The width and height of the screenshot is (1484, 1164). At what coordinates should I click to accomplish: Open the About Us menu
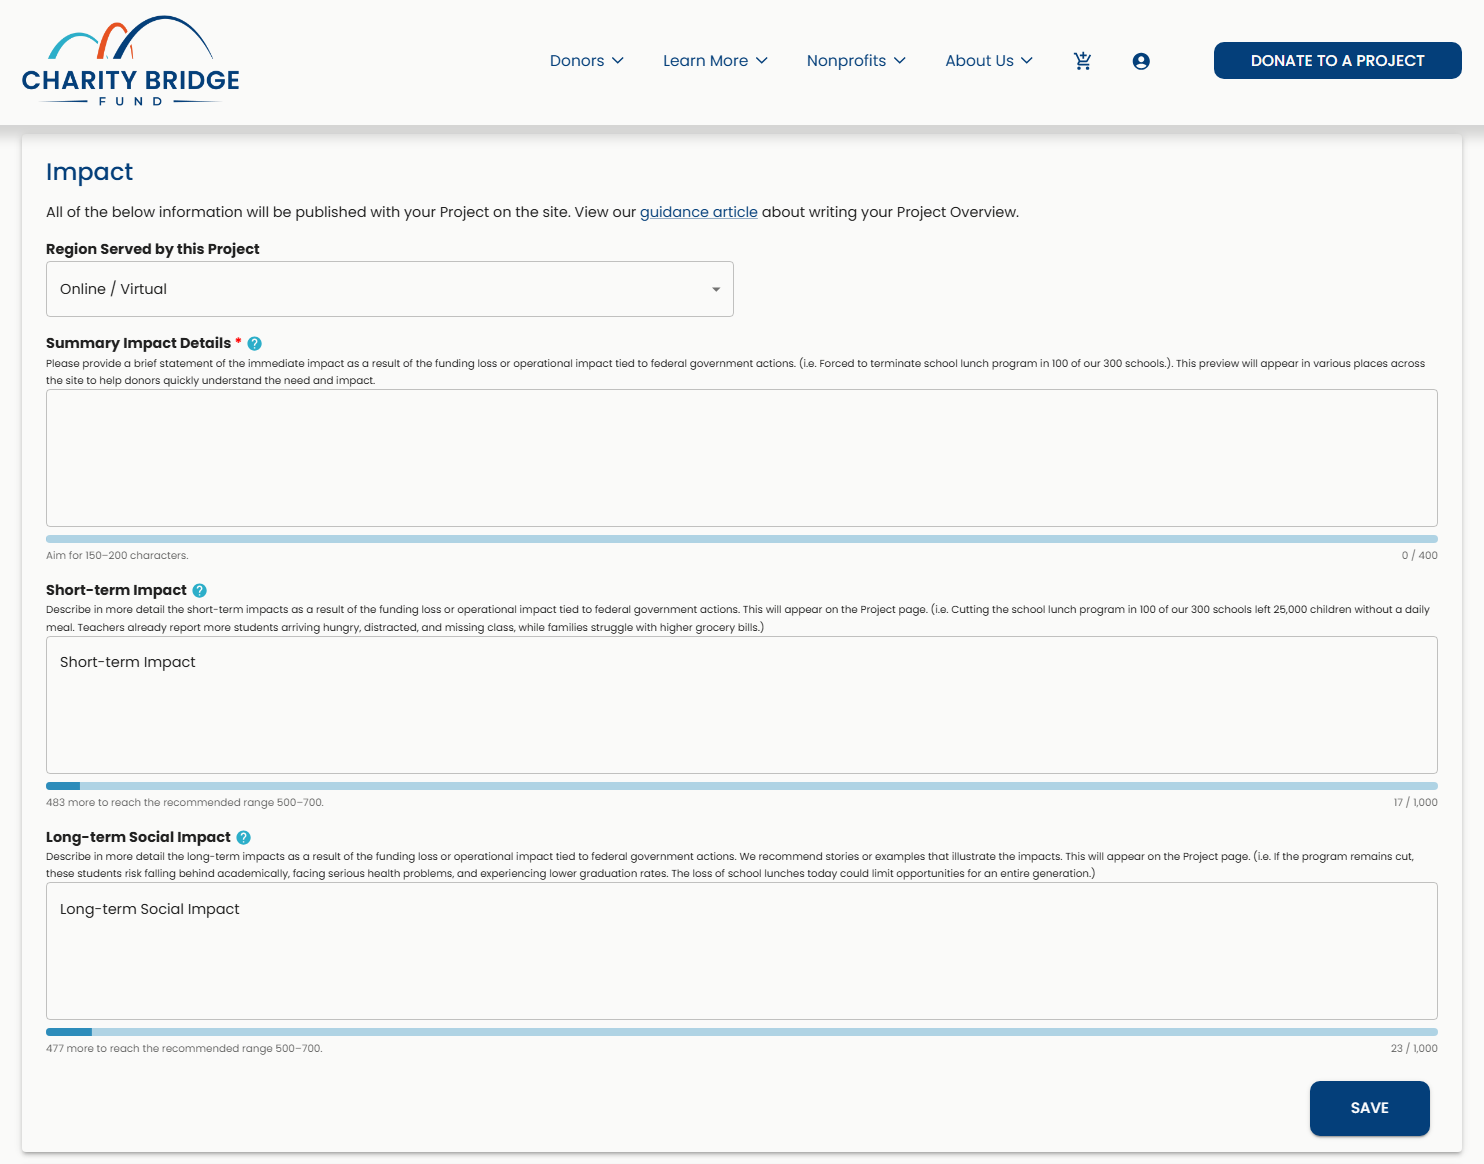click(x=990, y=61)
